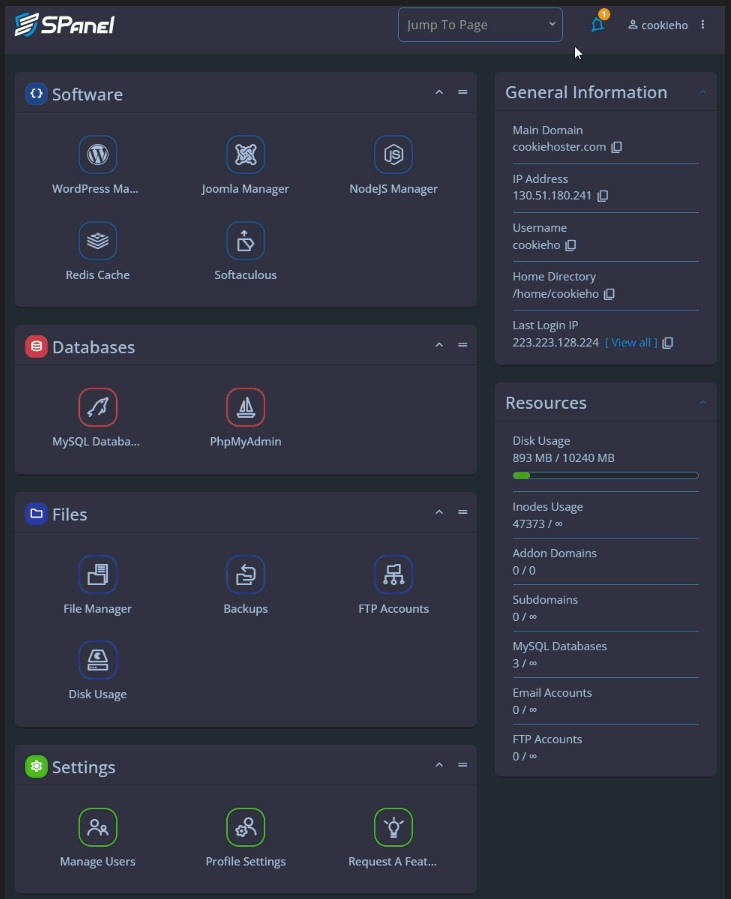Image resolution: width=731 pixels, height=899 pixels.
Task: Open the three-dot overflow menu
Action: (702, 24)
